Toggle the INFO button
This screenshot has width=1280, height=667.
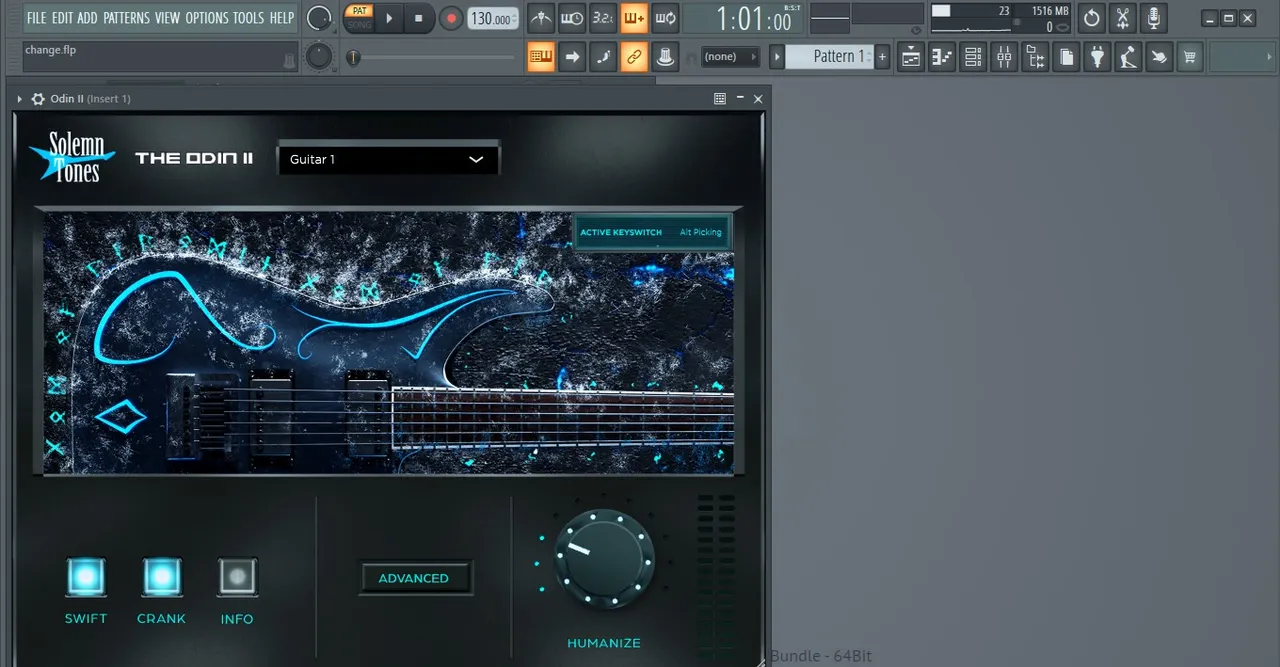pyautogui.click(x=237, y=577)
